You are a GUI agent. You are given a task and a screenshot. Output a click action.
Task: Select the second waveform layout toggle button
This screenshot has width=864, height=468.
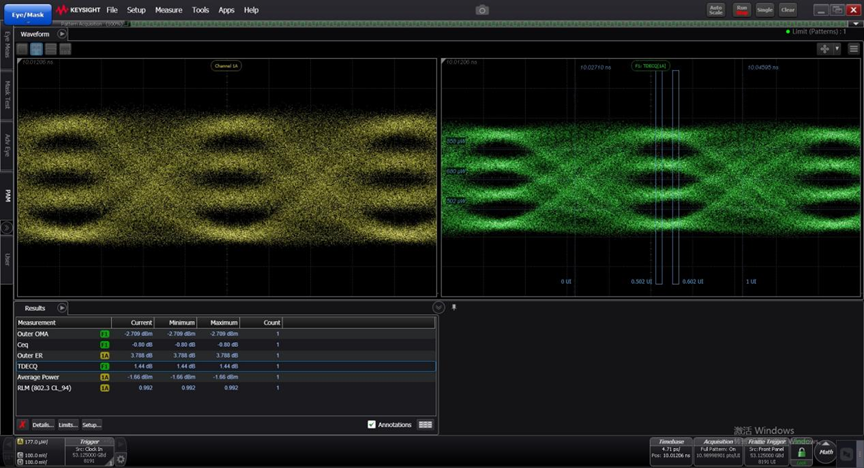coord(36,48)
